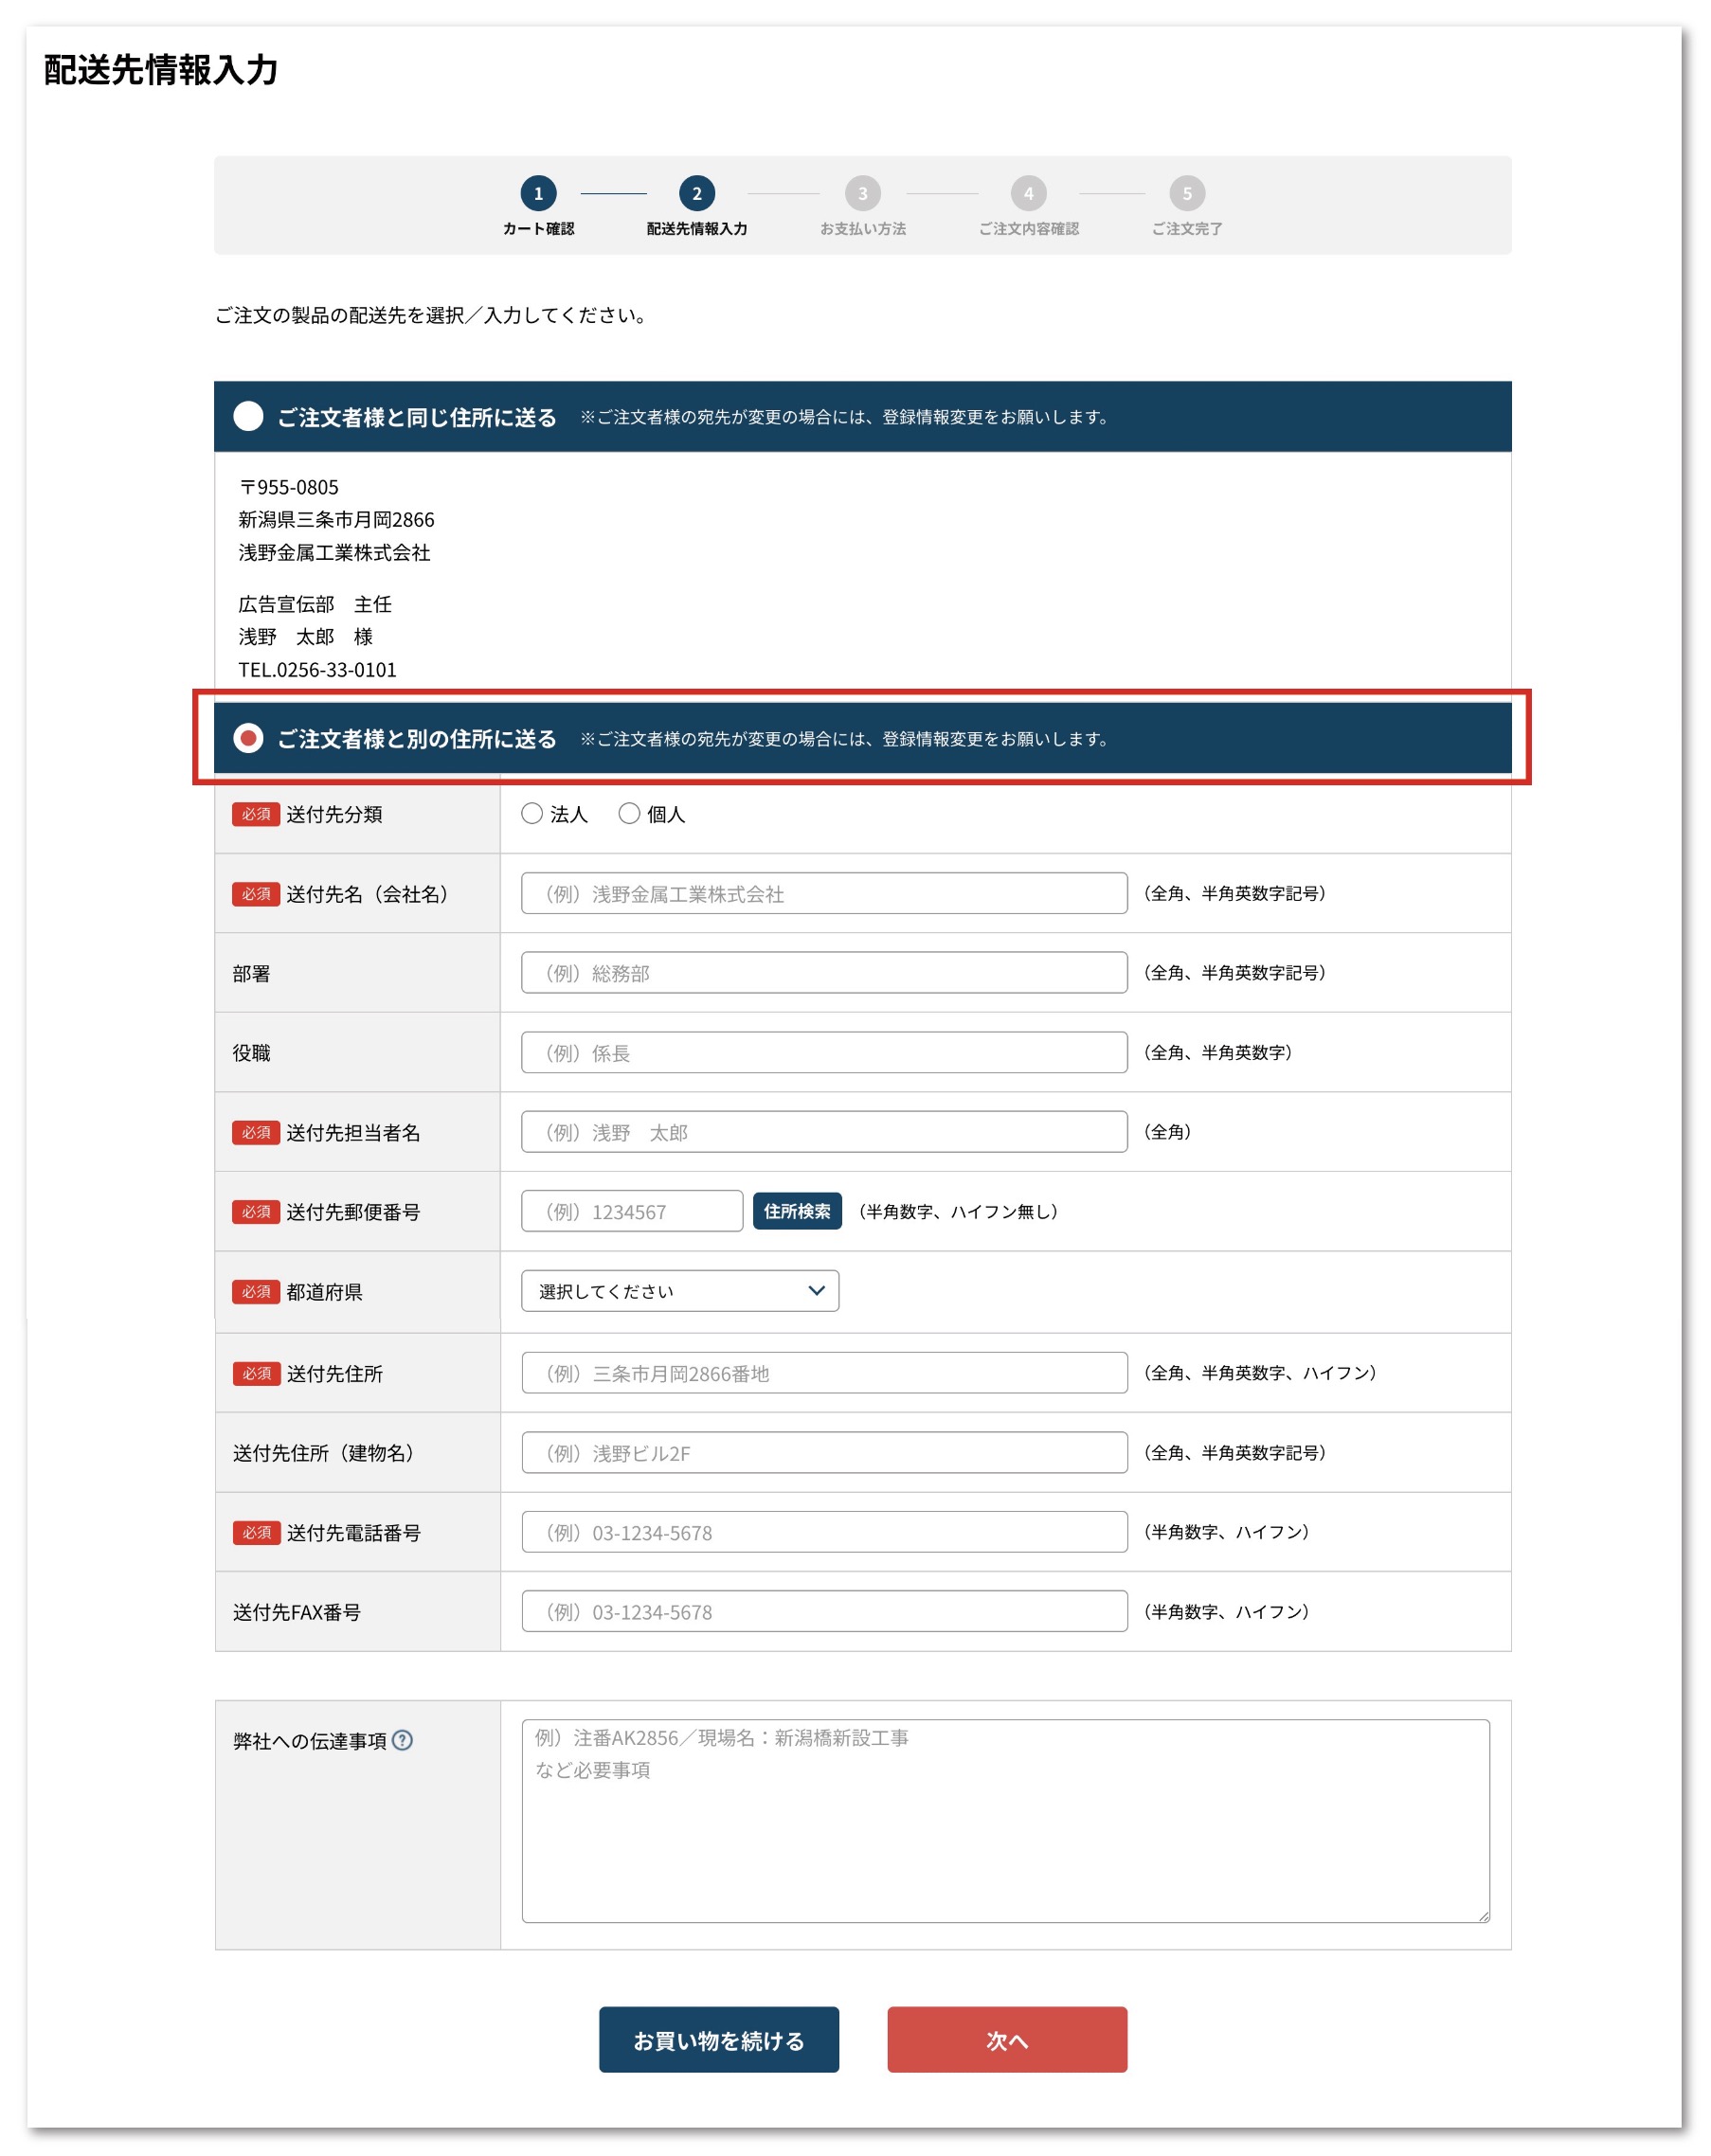The height and width of the screenshot is (2156, 1711).
Task: Click the 住所検索 address search button
Action: pos(797,1211)
